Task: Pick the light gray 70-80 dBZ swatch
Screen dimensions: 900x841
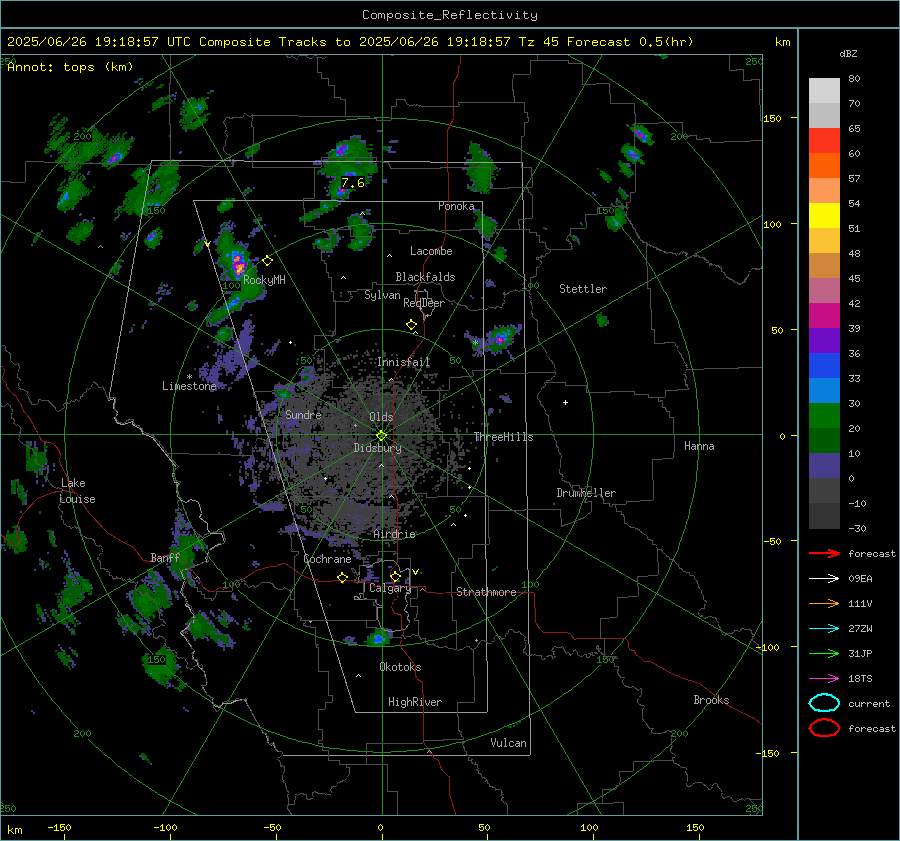Action: point(824,90)
